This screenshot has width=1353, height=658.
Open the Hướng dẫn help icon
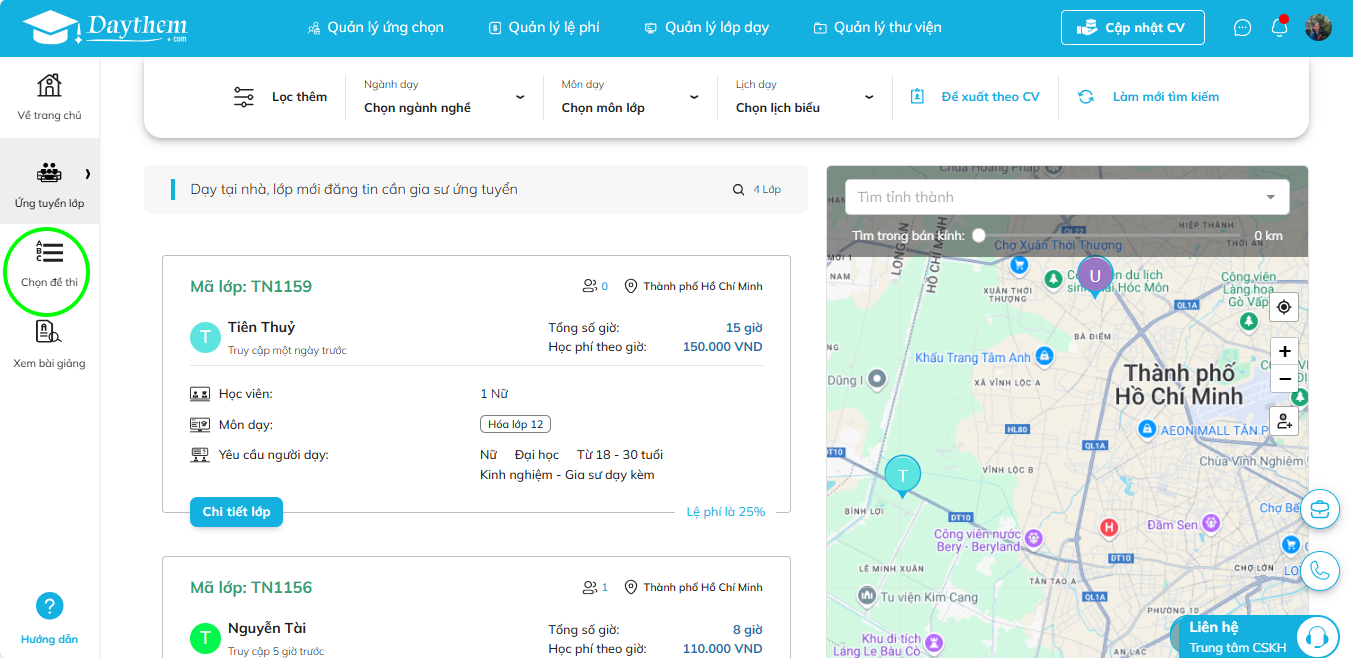pyautogui.click(x=49, y=605)
